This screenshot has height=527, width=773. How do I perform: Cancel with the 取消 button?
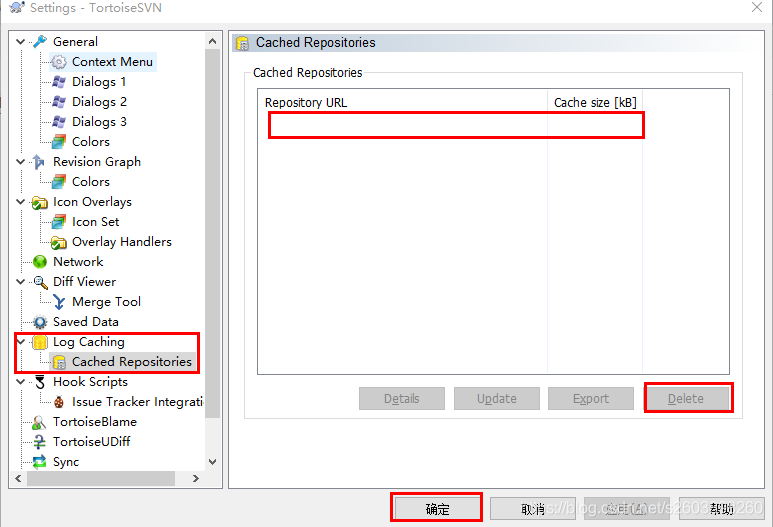coord(532,508)
